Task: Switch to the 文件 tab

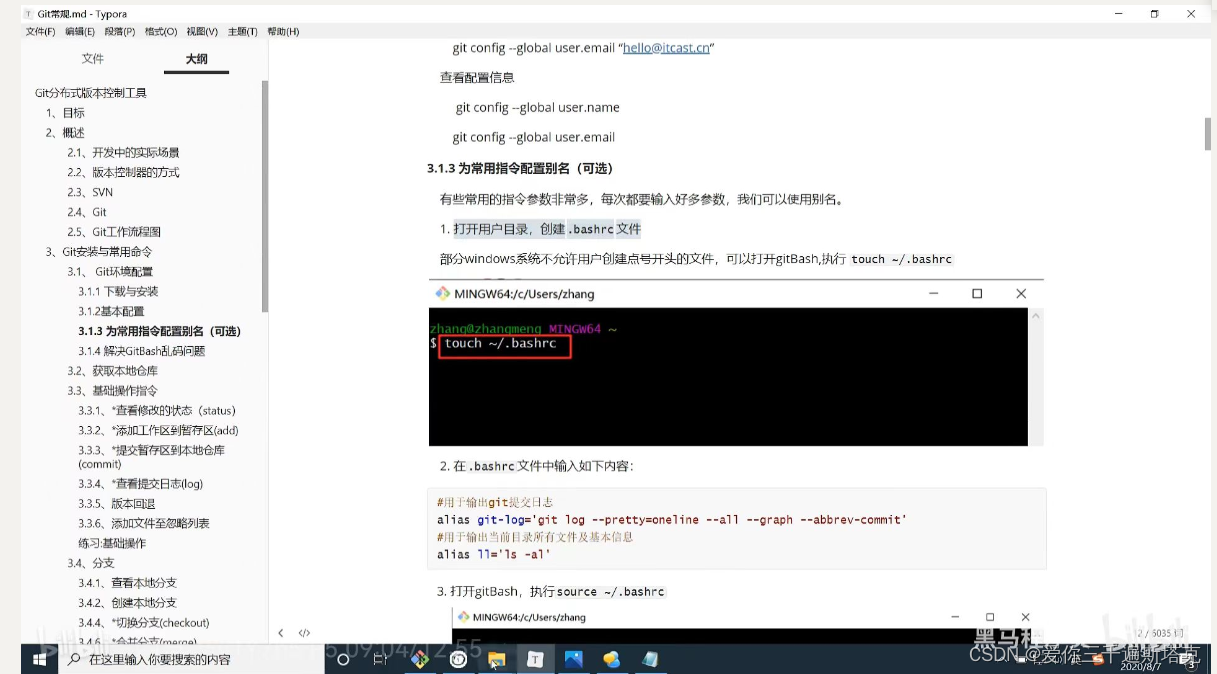Action: point(93,59)
